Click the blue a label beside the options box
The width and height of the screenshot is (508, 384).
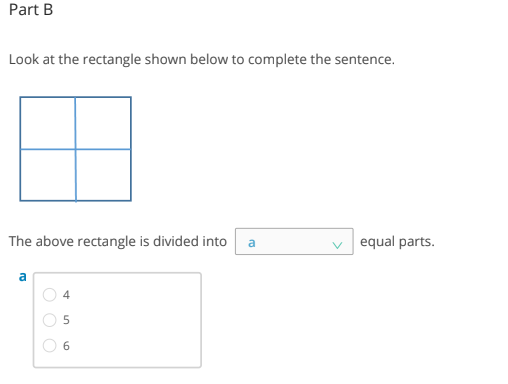coord(22,276)
